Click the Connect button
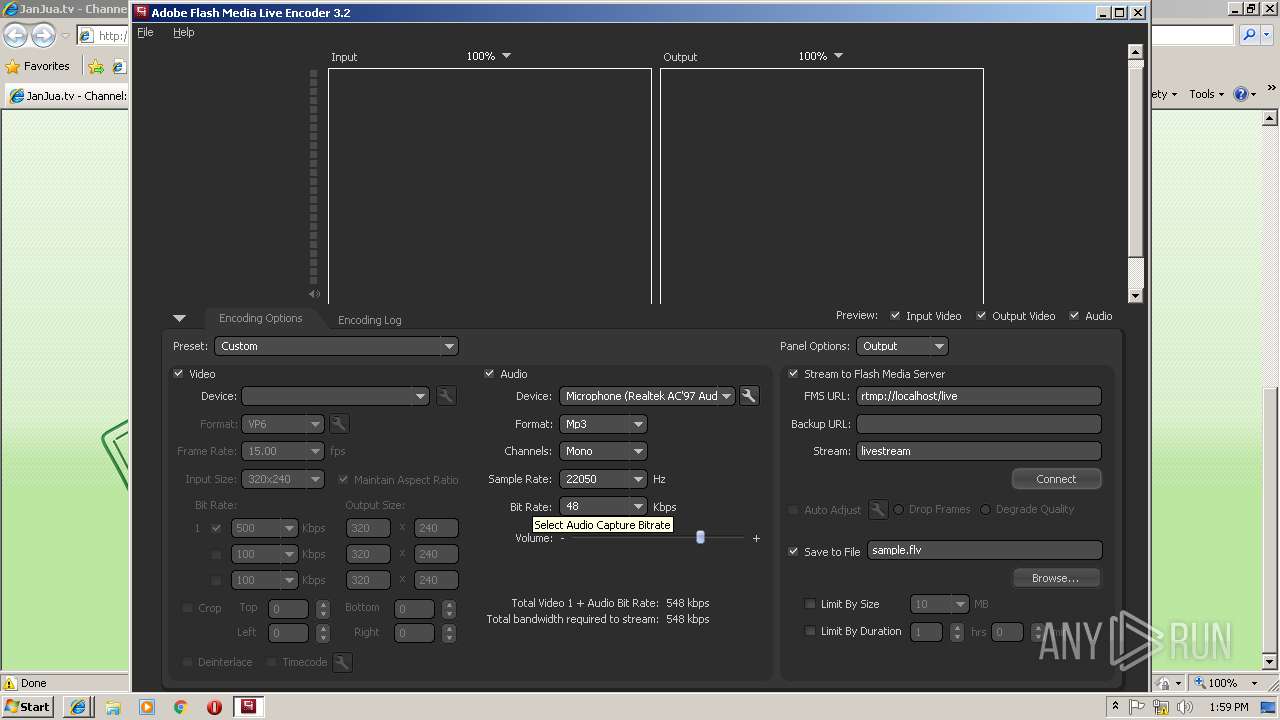 [x=1056, y=479]
